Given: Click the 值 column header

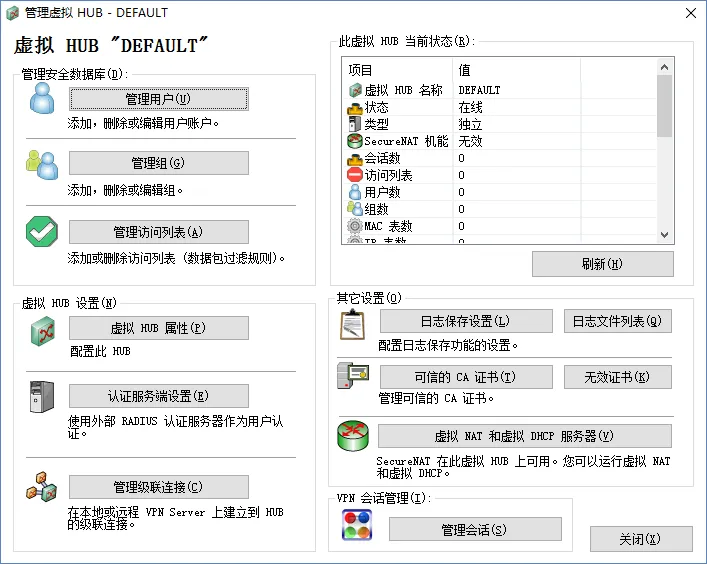Looking at the screenshot, I should (516, 70).
